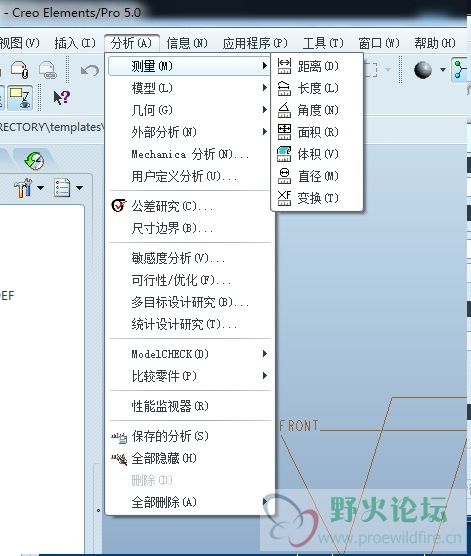Select the Diameter (直径) measure option

(317, 176)
